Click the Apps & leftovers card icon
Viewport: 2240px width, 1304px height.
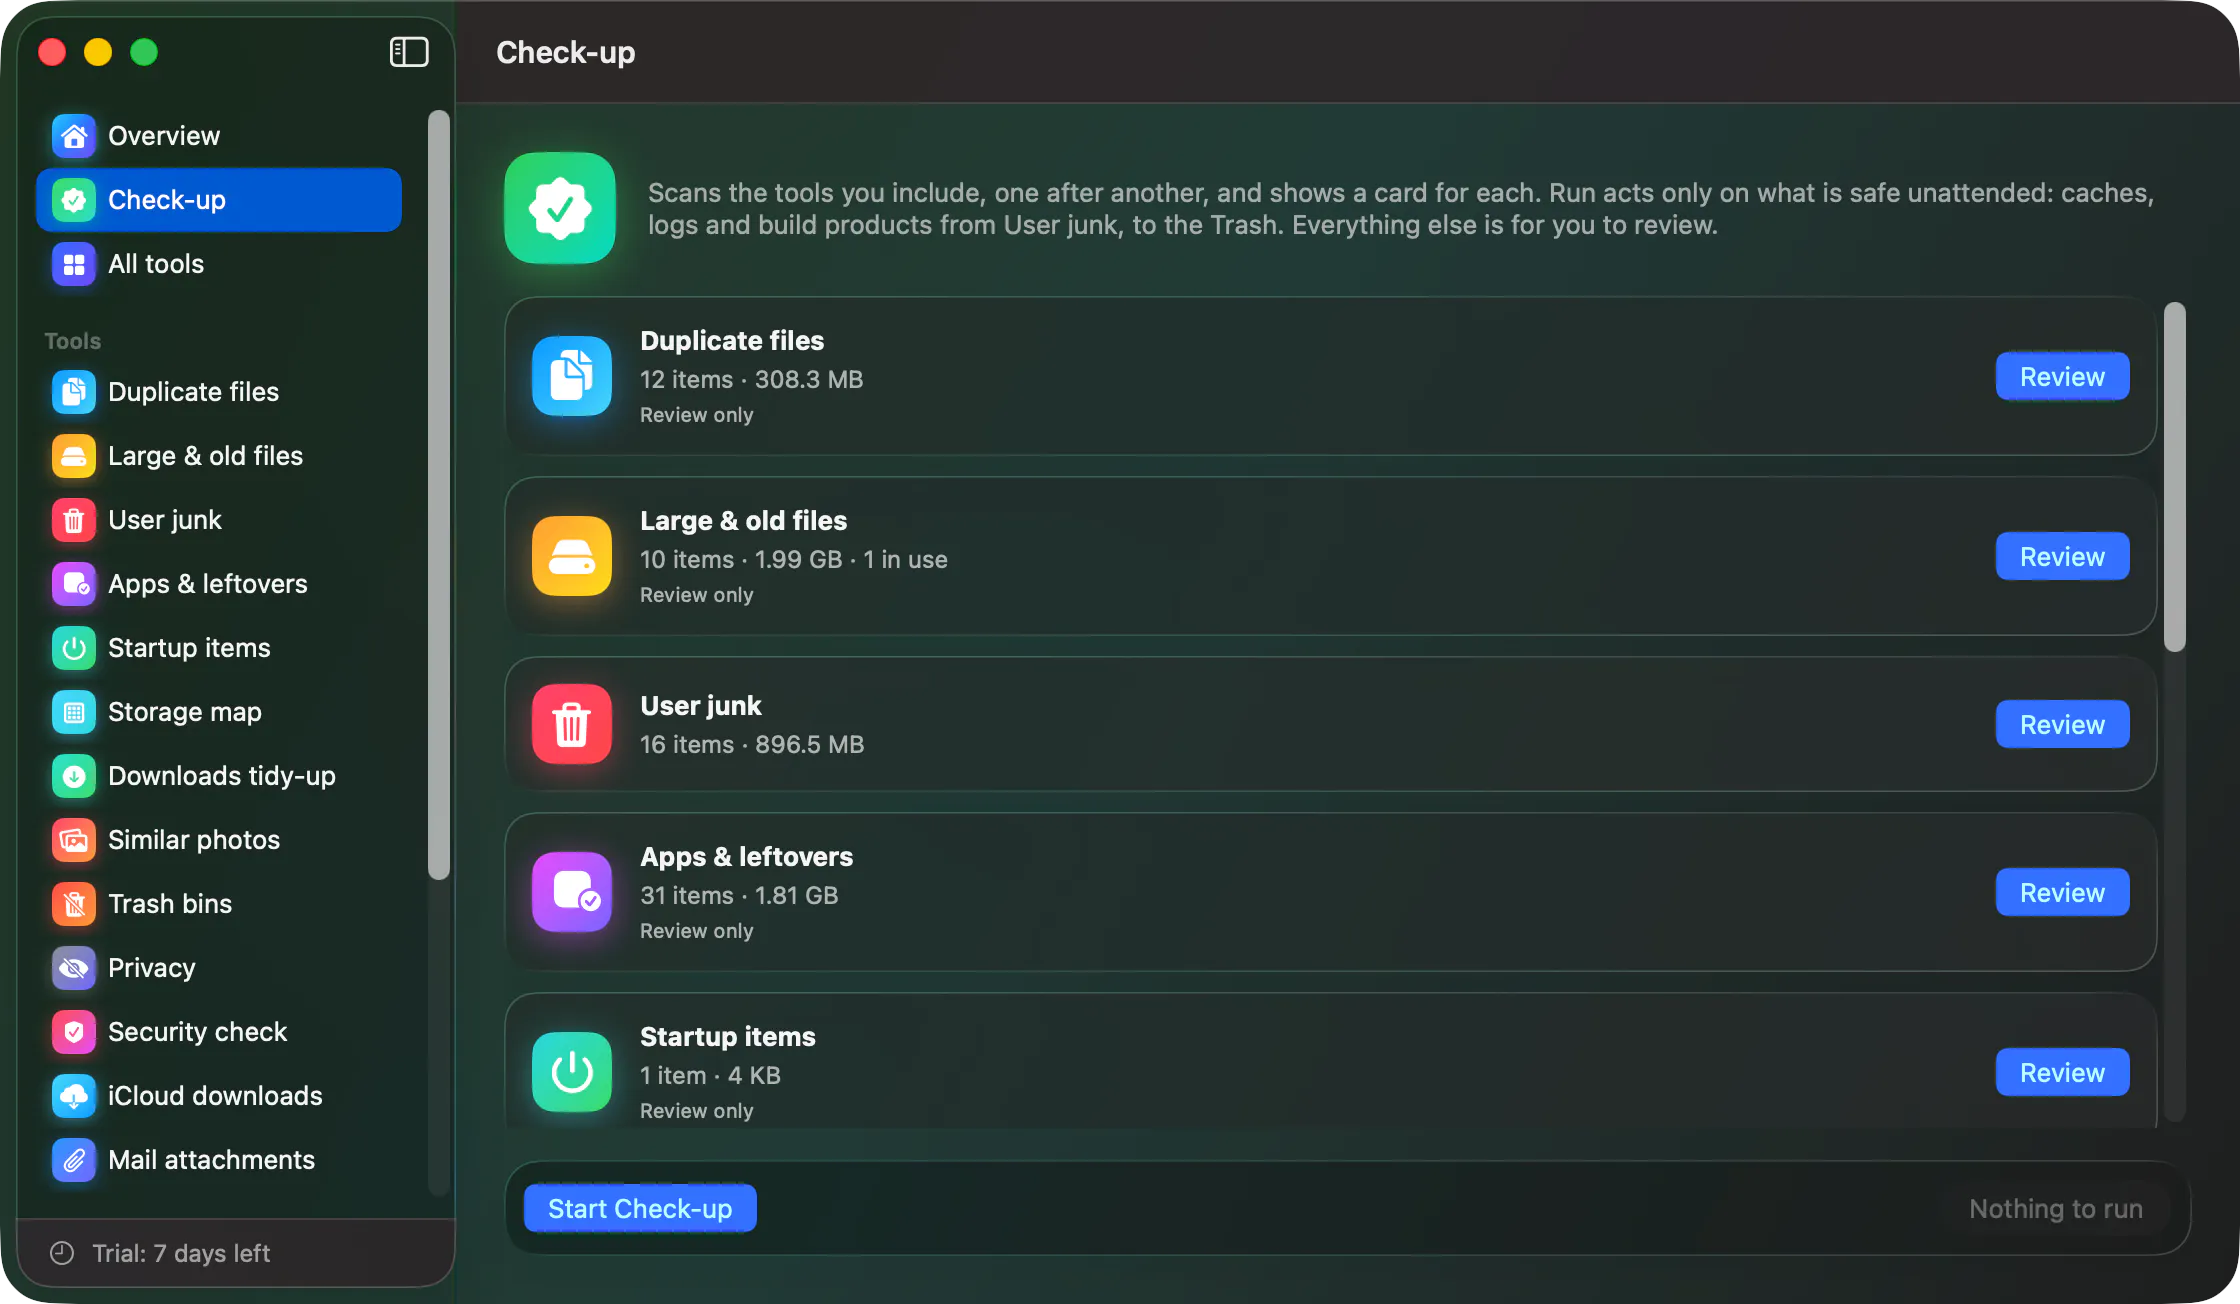pyautogui.click(x=572, y=892)
